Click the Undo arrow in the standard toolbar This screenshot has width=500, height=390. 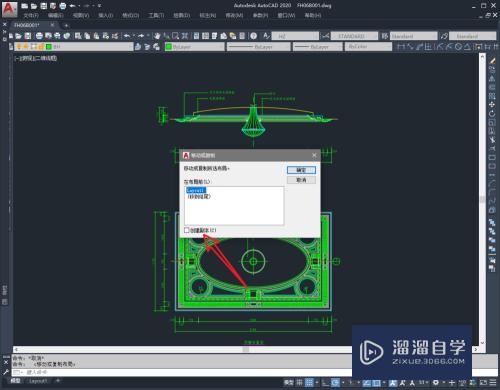[x=127, y=36]
